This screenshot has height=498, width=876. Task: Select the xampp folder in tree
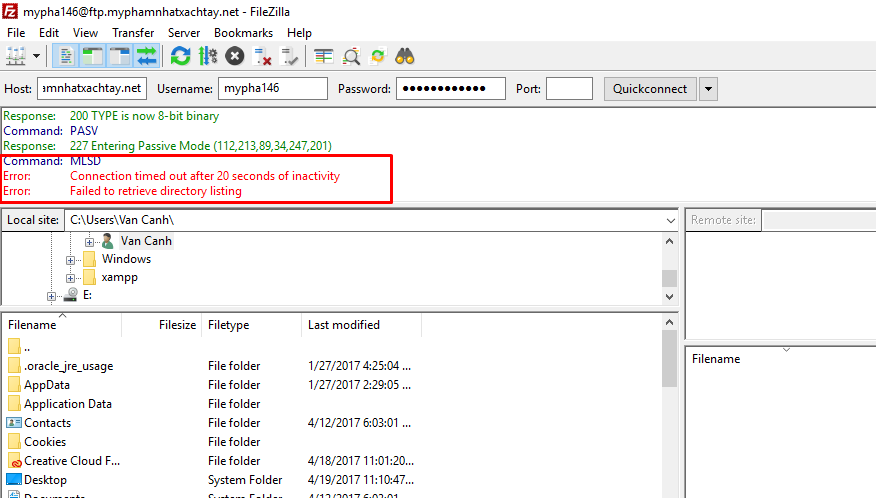[x=120, y=277]
